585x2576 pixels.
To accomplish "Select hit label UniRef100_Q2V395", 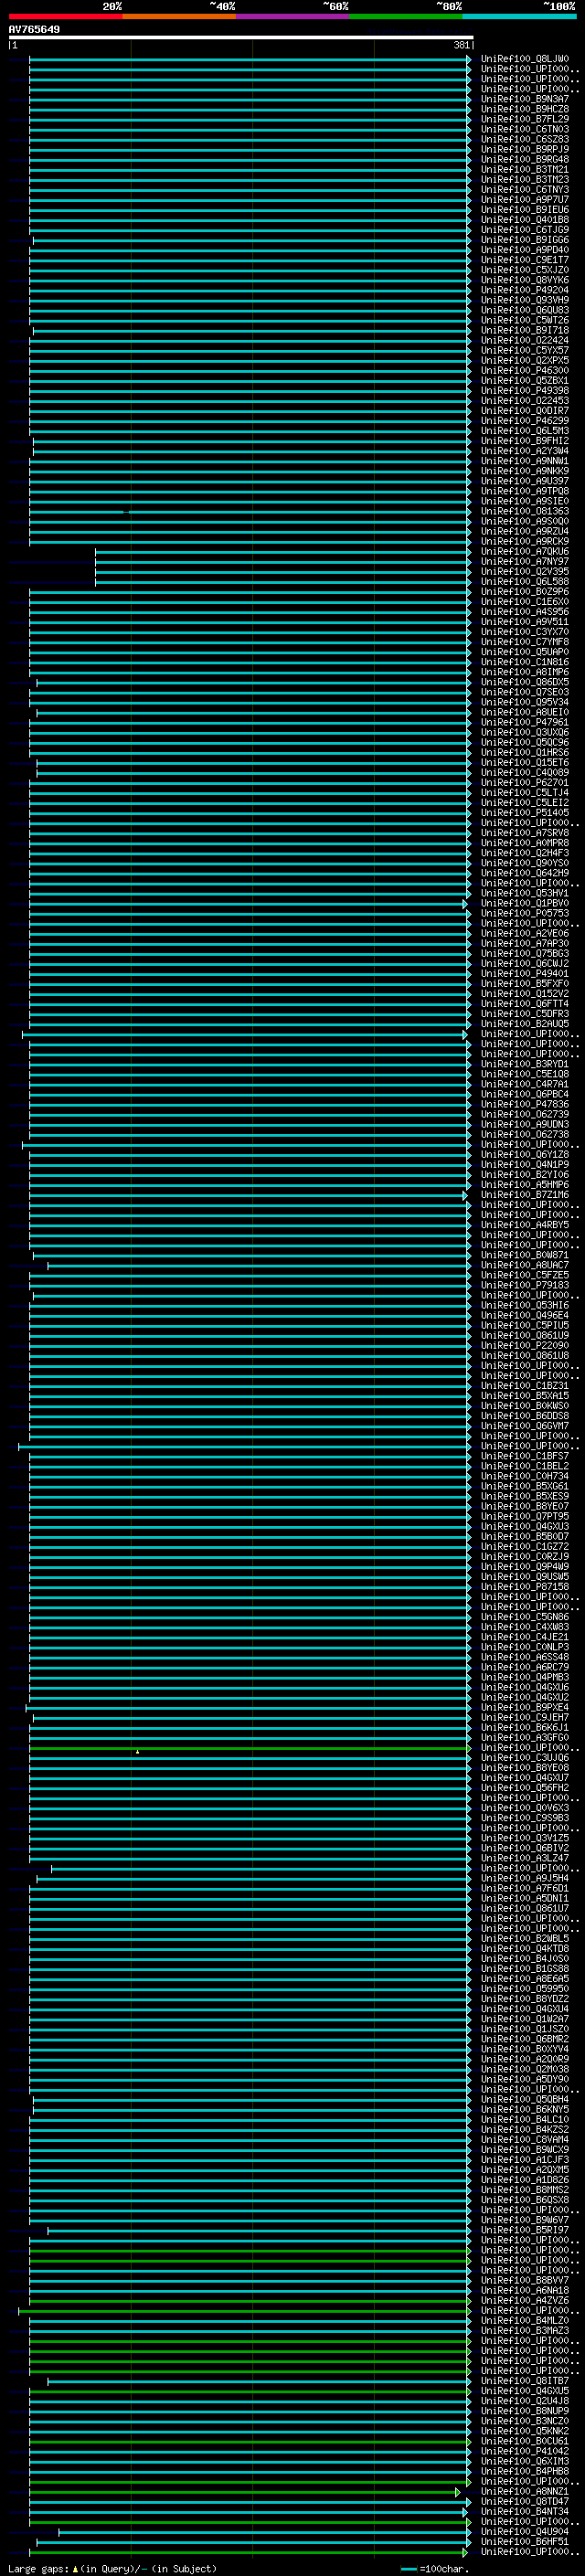I will pyautogui.click(x=524, y=572).
